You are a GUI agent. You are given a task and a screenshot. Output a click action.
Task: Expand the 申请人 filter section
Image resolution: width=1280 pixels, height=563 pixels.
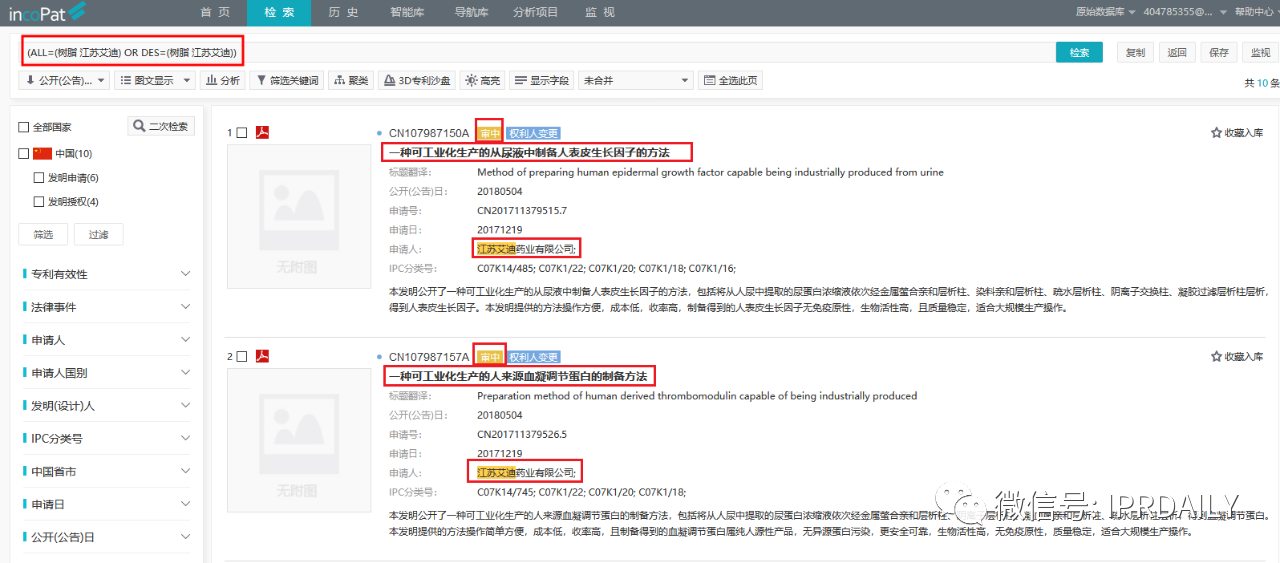(x=106, y=340)
